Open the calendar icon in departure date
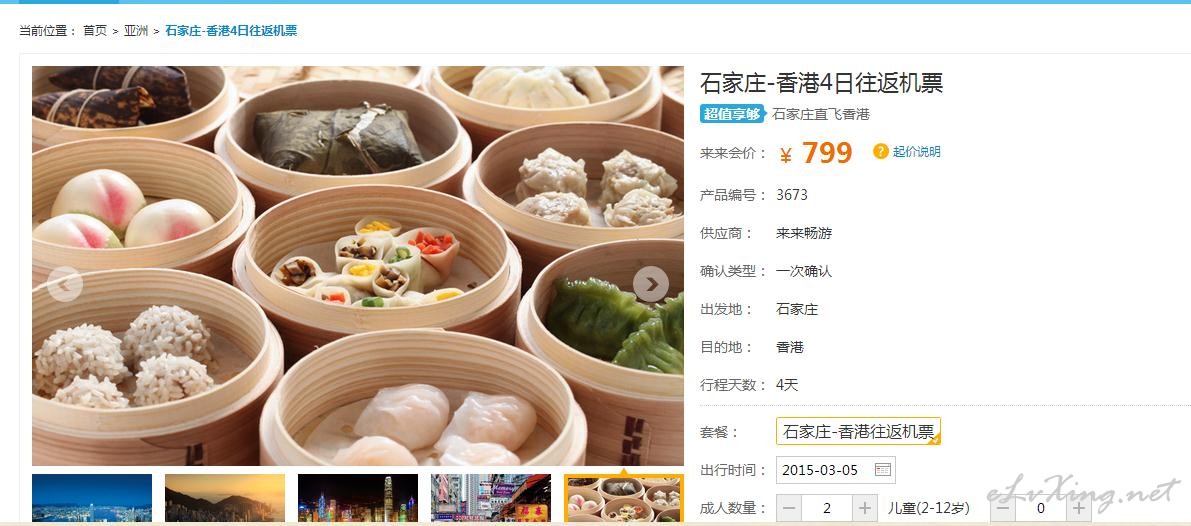Viewport: 1191px width, 526px height. pos(882,470)
